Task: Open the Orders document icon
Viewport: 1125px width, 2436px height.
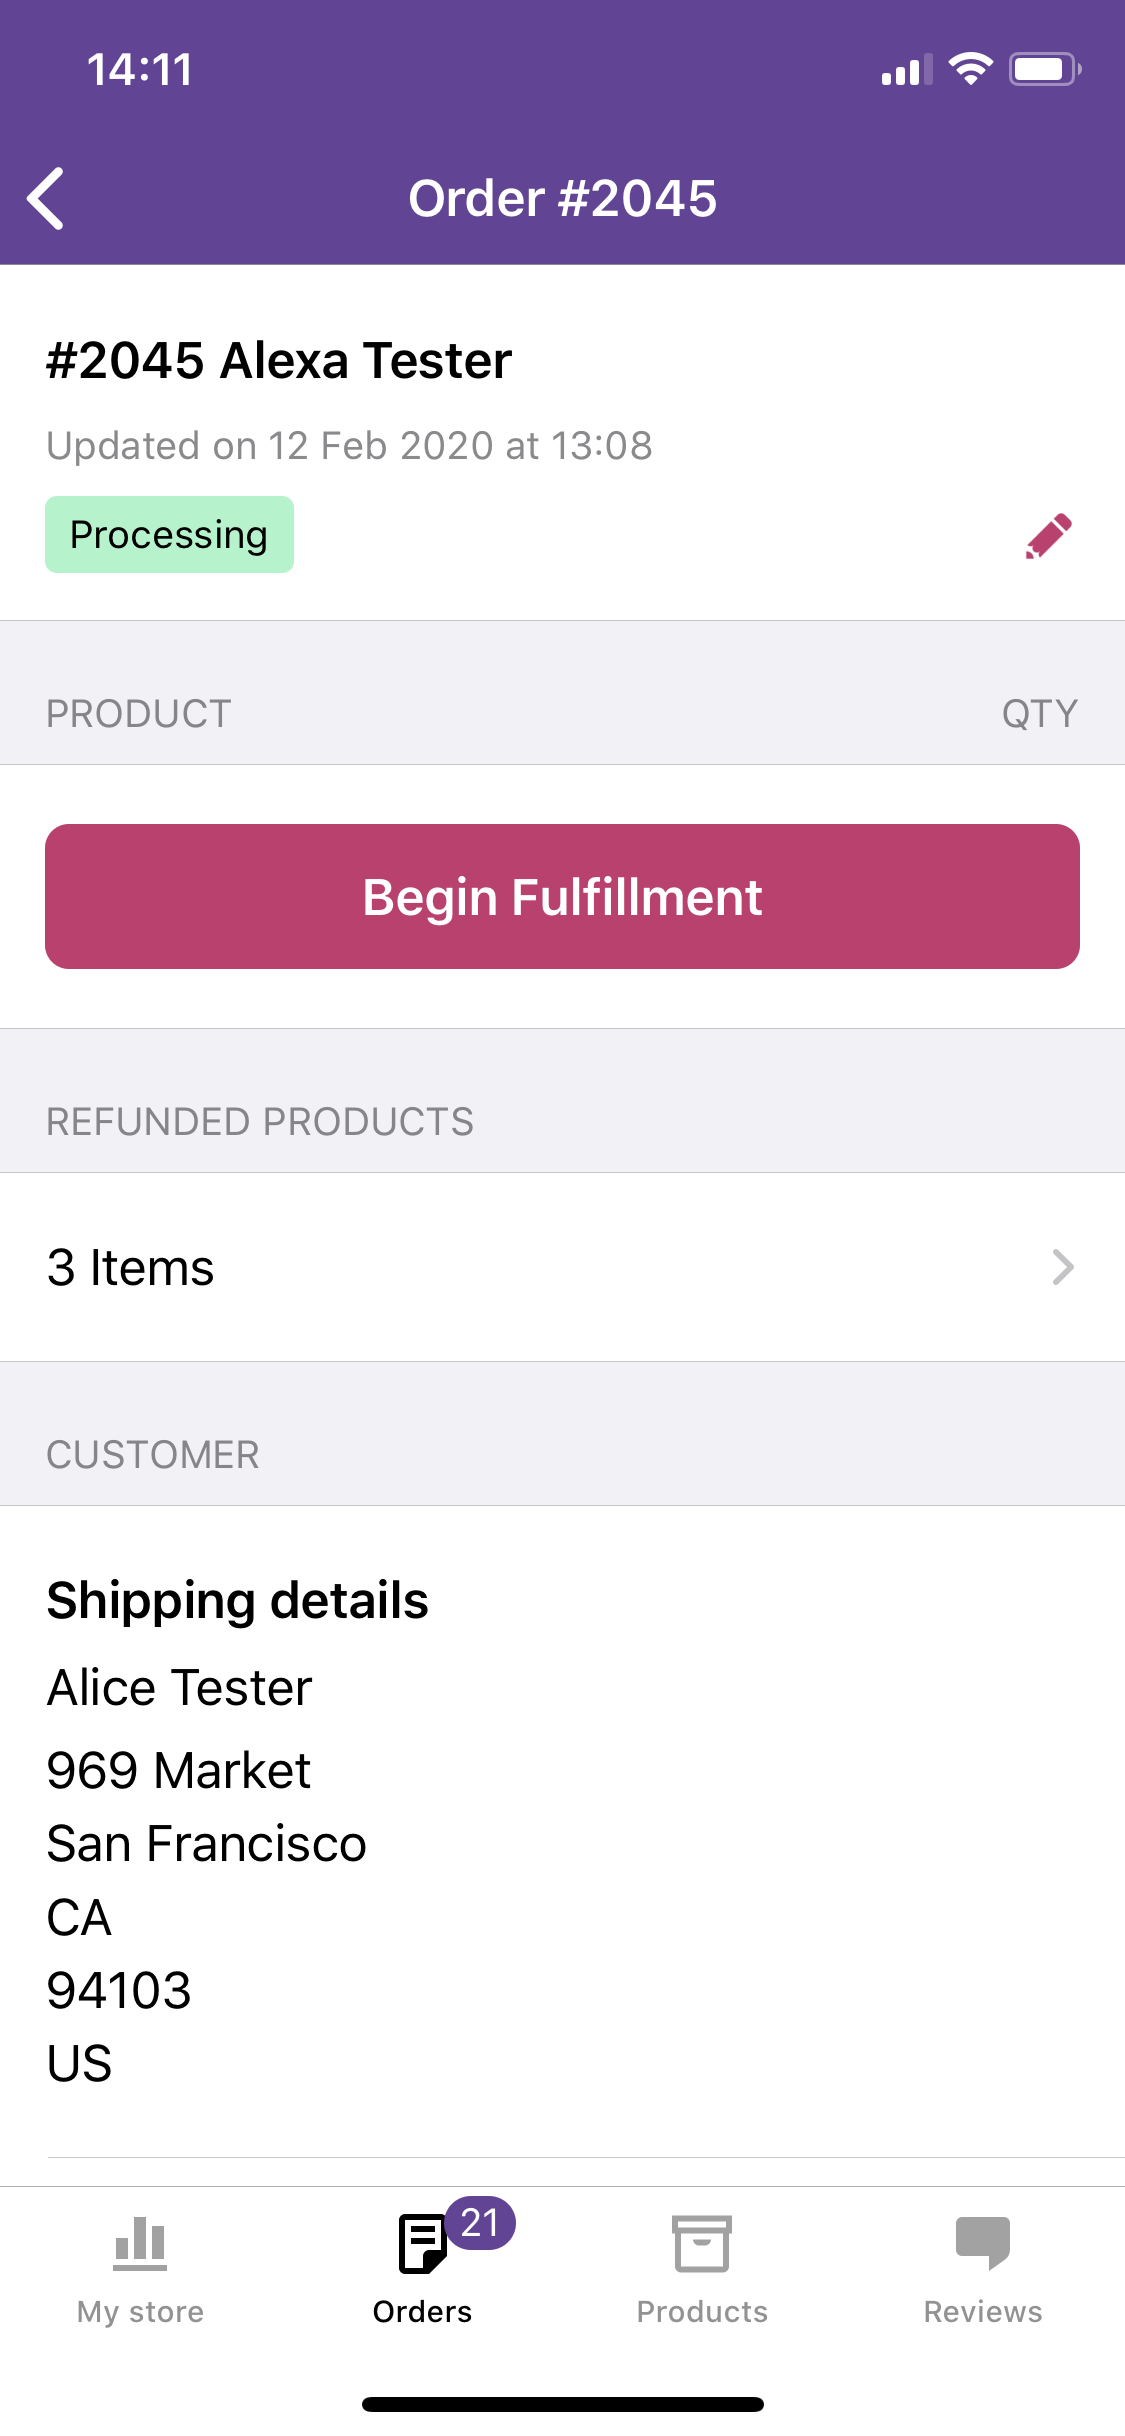Action: pos(423,2243)
